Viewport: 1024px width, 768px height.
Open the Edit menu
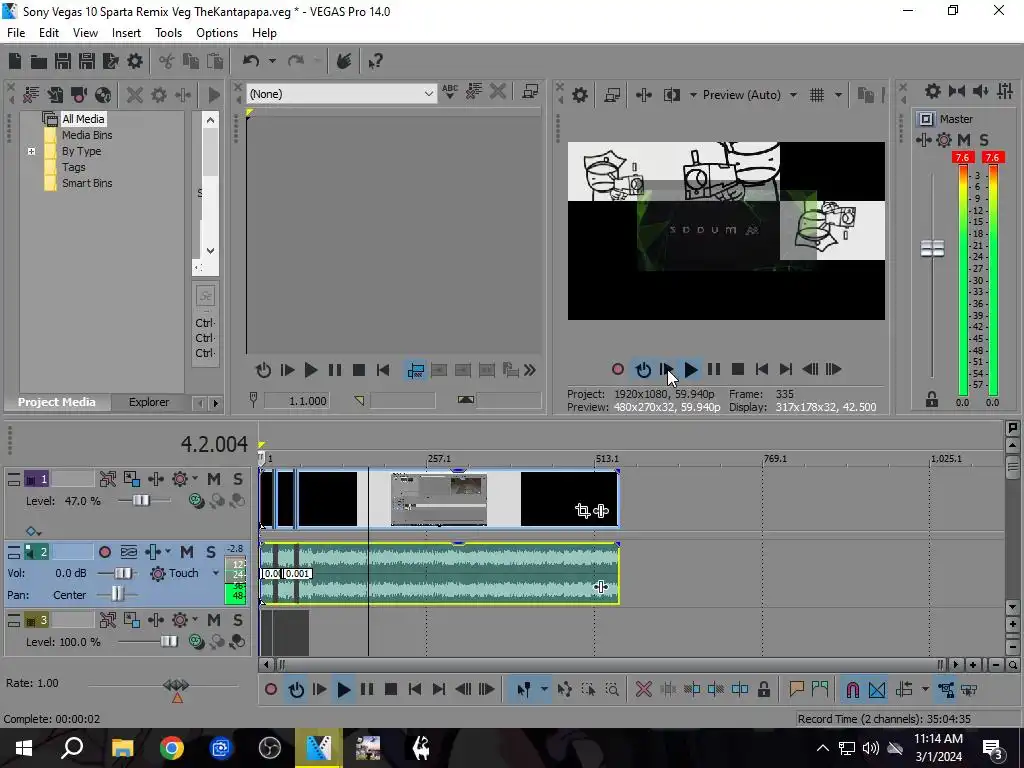(49, 33)
